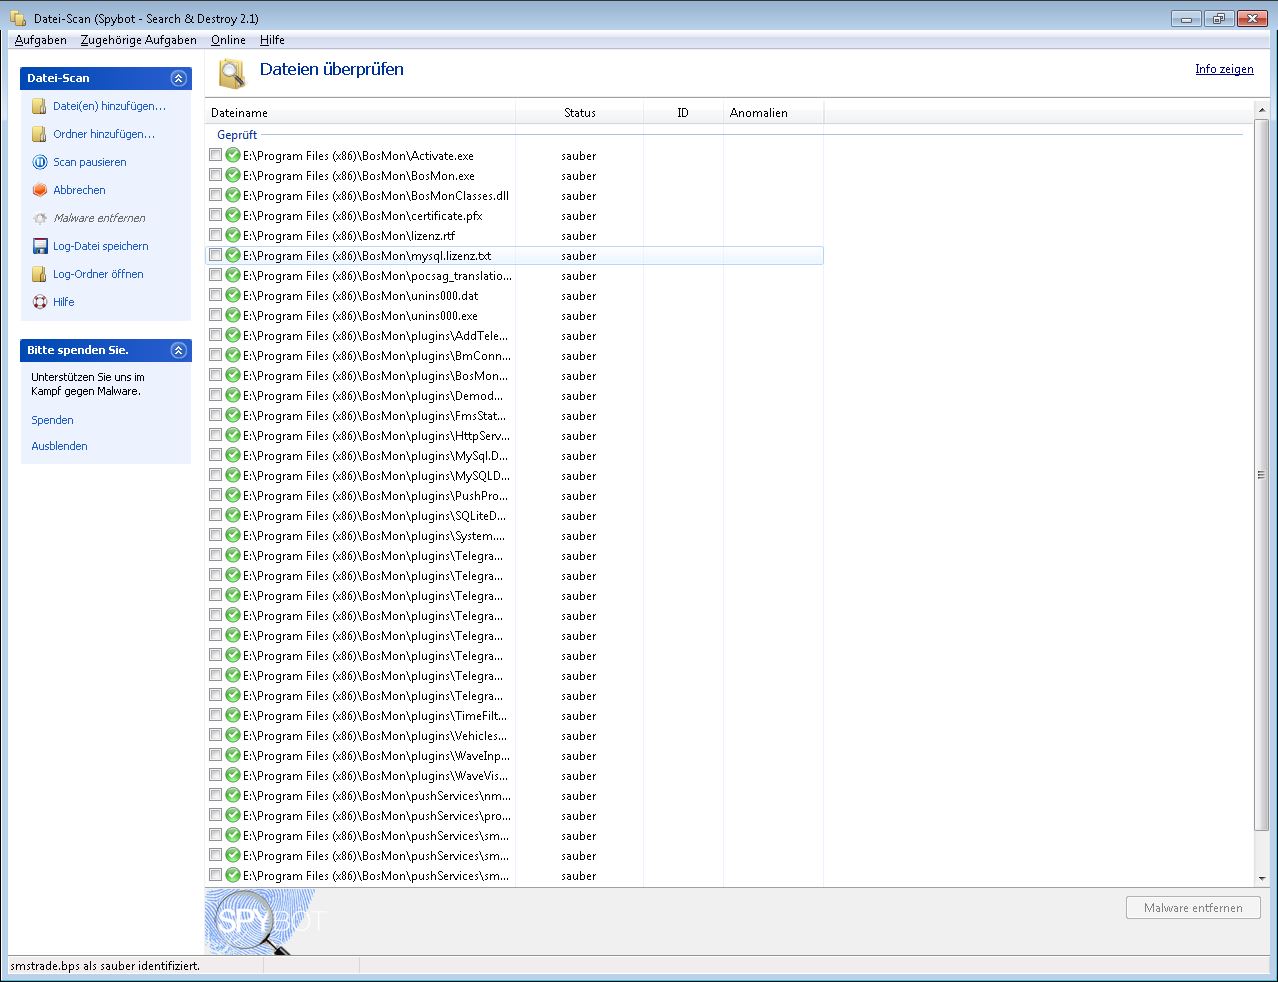
Task: Open the log folder via Log-Ordner öffnen icon
Action: pos(40,274)
